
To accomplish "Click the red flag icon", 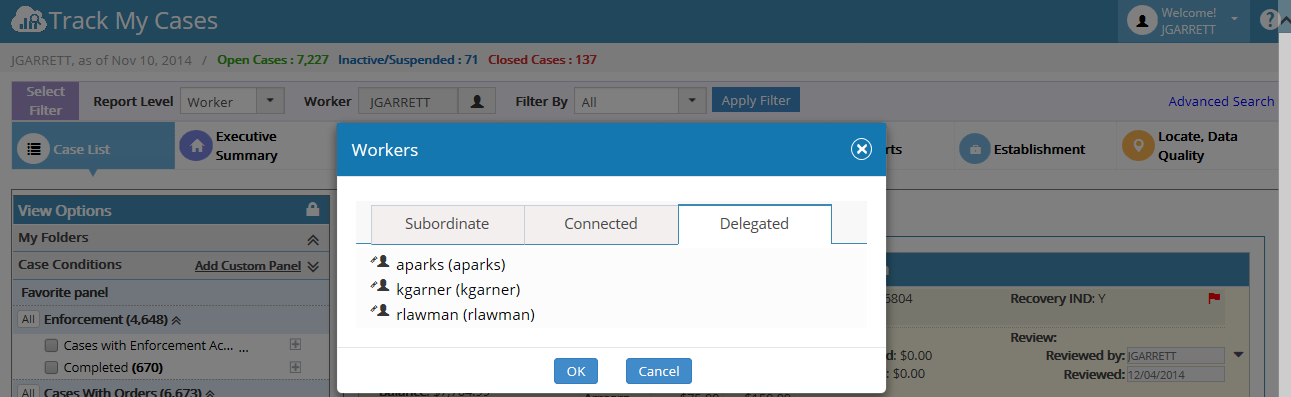I will [x=1215, y=298].
